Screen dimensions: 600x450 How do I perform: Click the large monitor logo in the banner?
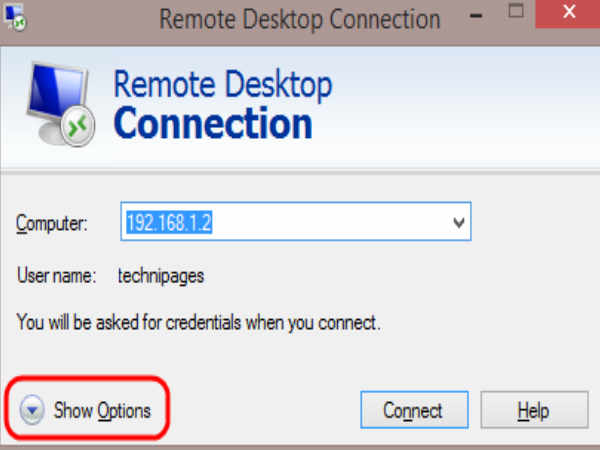click(x=60, y=104)
